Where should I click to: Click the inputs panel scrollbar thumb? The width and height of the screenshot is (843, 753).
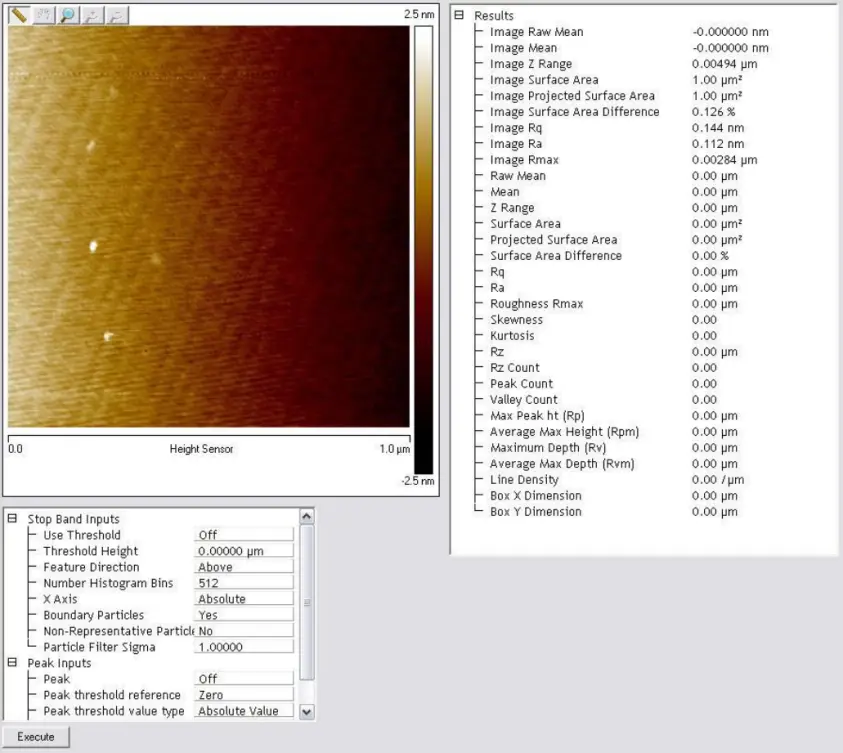[x=306, y=603]
